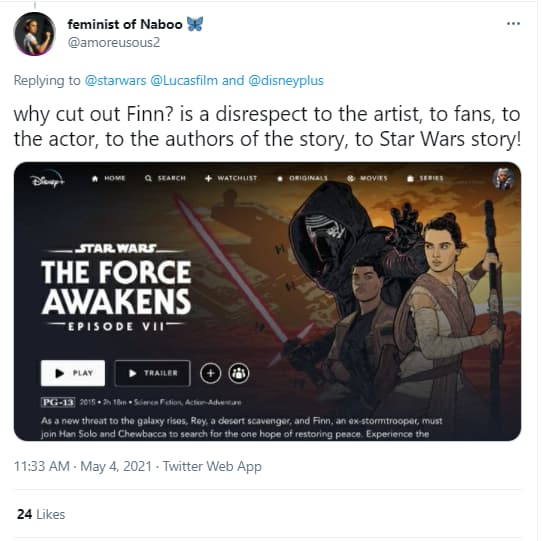Open the 24 Likes list
This screenshot has width=542, height=541.
[x=41, y=514]
